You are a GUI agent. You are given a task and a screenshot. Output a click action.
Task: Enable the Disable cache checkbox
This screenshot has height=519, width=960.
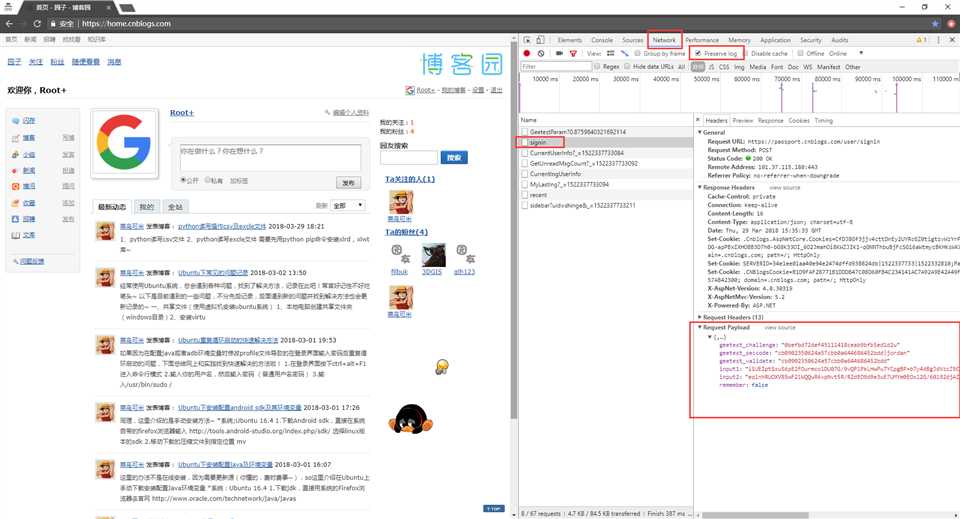tap(748, 53)
